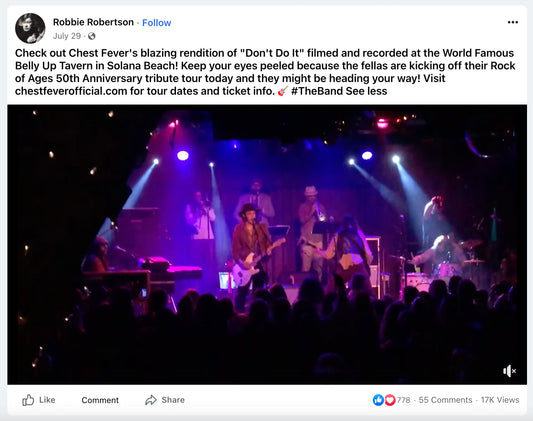The height and width of the screenshot is (421, 533).
Task: Visit the chestfeverofficial.com link
Action: point(71,91)
